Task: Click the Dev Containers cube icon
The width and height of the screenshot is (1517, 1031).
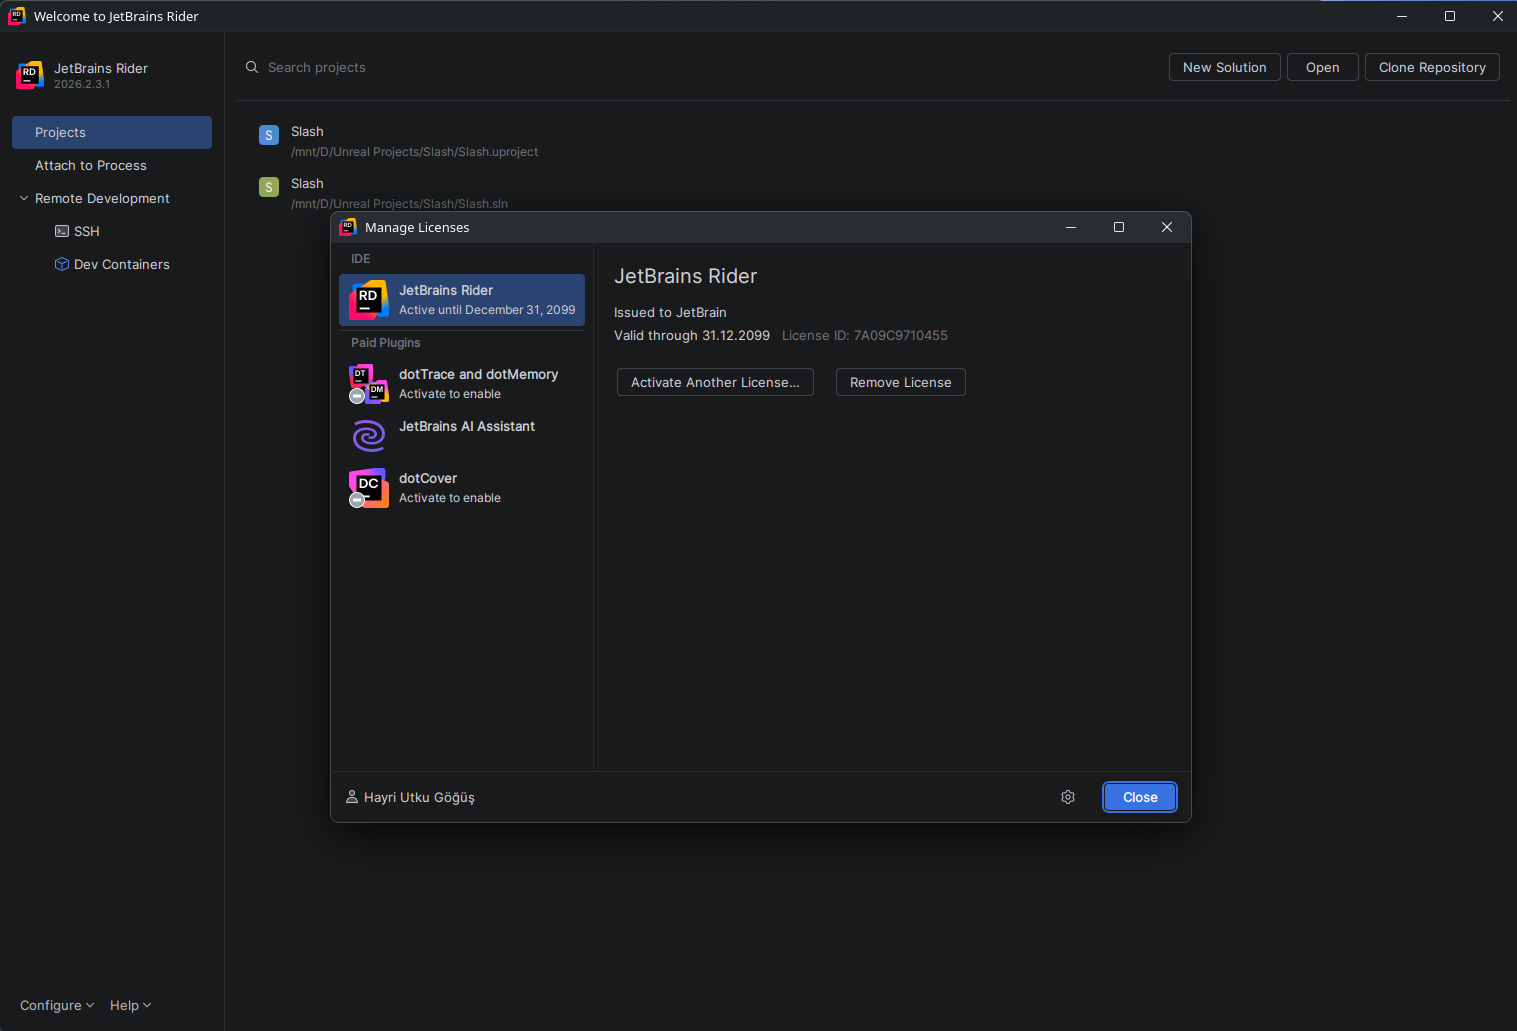Action: (62, 264)
